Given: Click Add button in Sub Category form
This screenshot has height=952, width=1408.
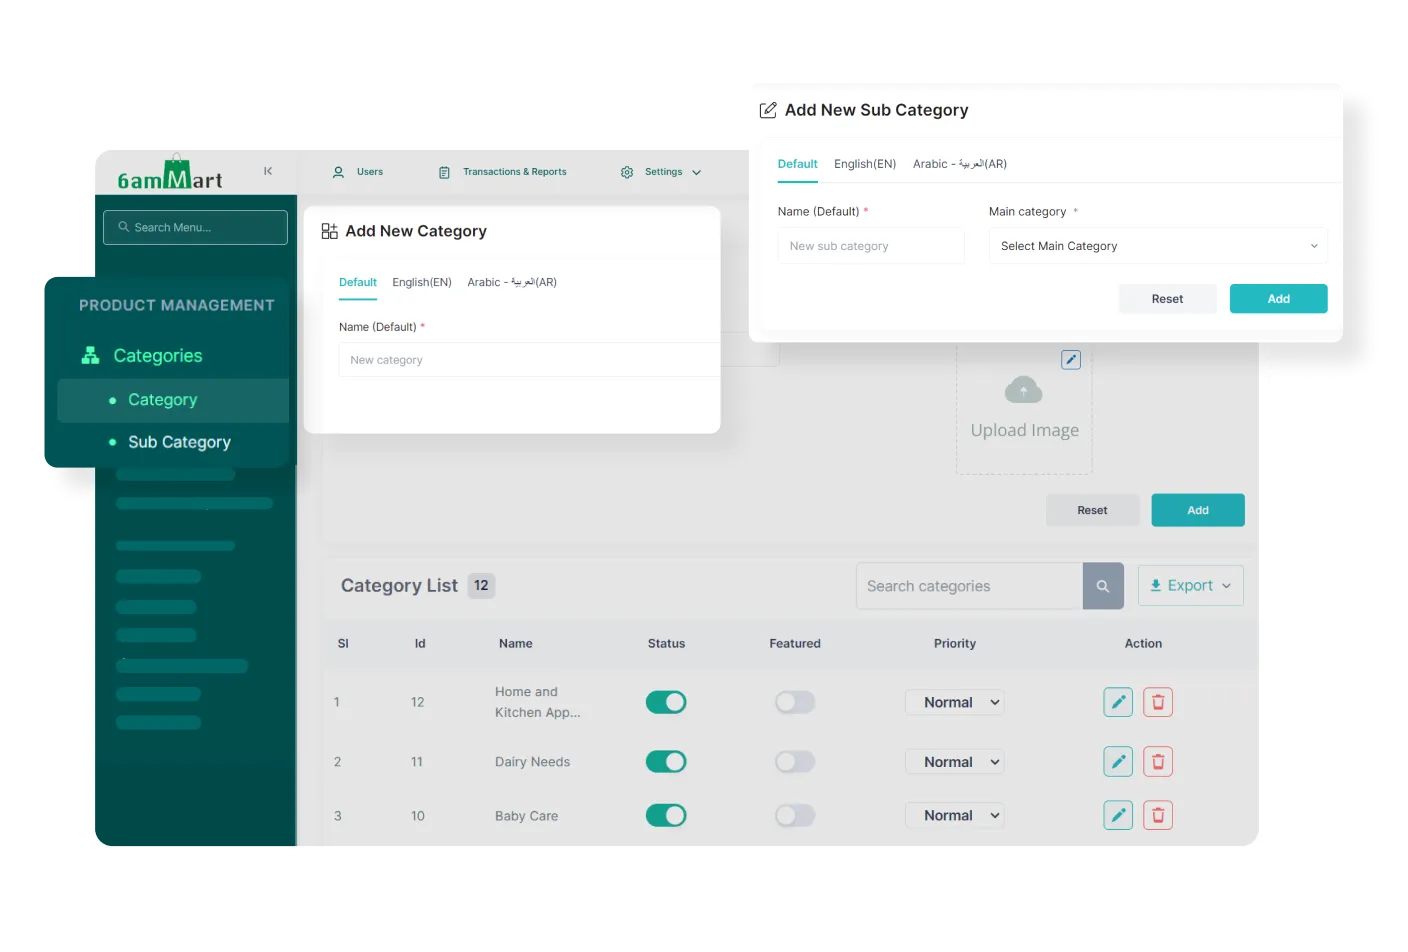Looking at the screenshot, I should tap(1278, 299).
